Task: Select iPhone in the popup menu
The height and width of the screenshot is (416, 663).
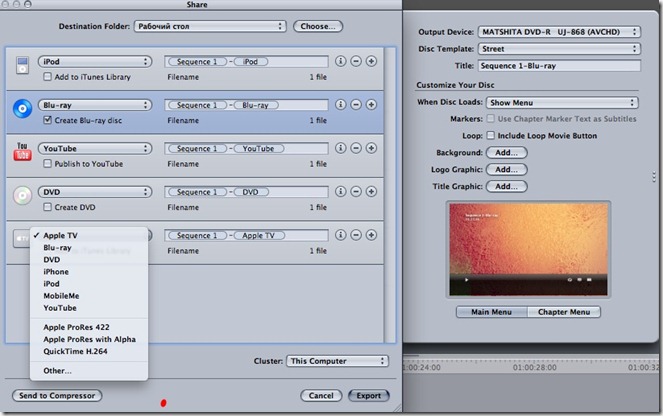Action: coord(89,272)
